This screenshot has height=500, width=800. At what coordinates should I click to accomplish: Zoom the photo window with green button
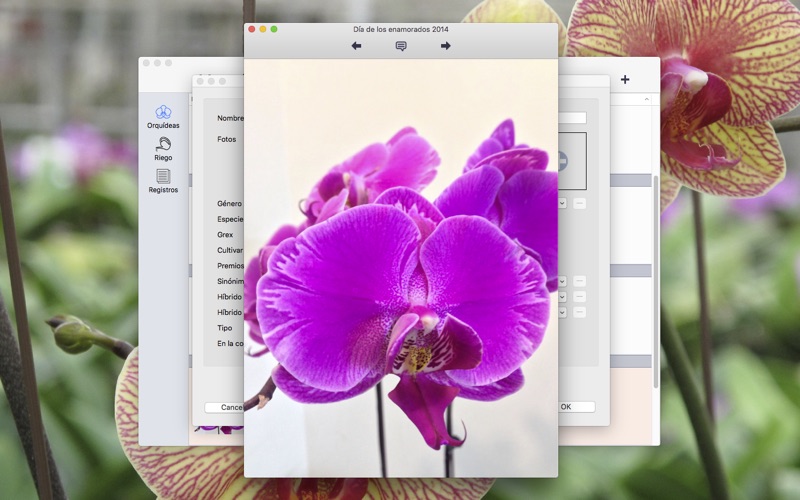[x=274, y=29]
